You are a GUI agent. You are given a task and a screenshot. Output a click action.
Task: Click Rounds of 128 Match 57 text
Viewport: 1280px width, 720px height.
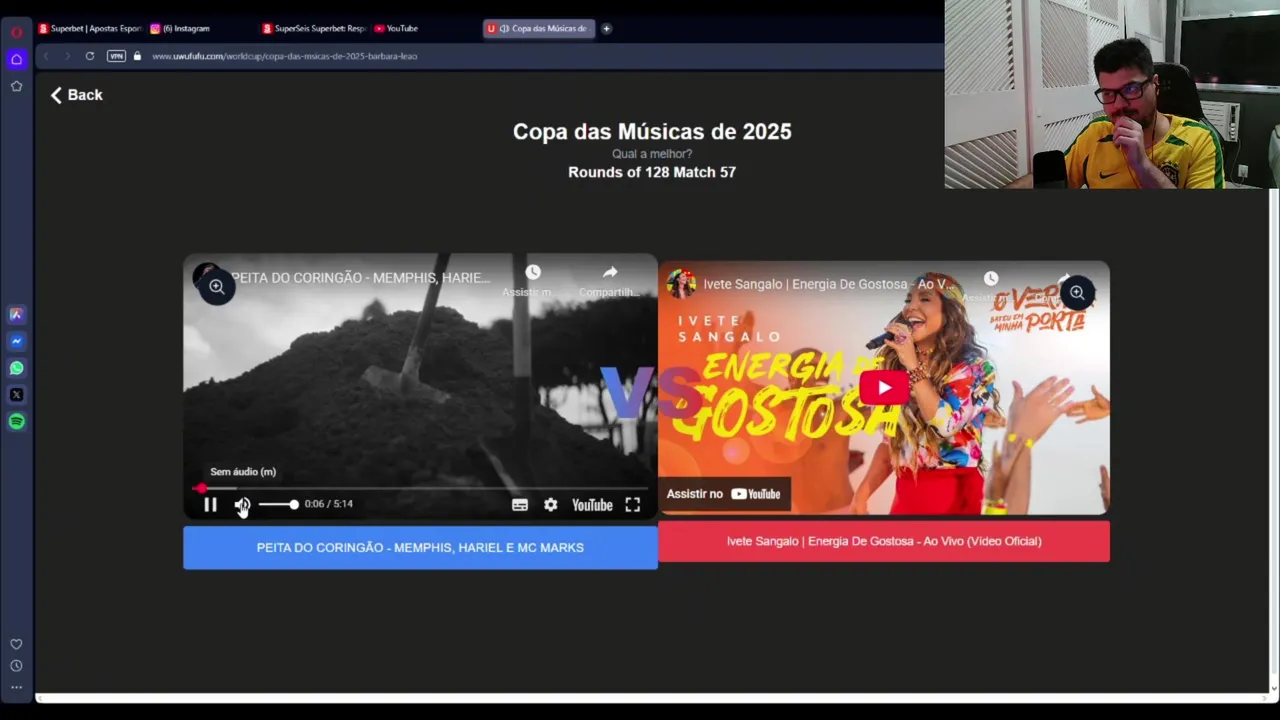[652, 172]
